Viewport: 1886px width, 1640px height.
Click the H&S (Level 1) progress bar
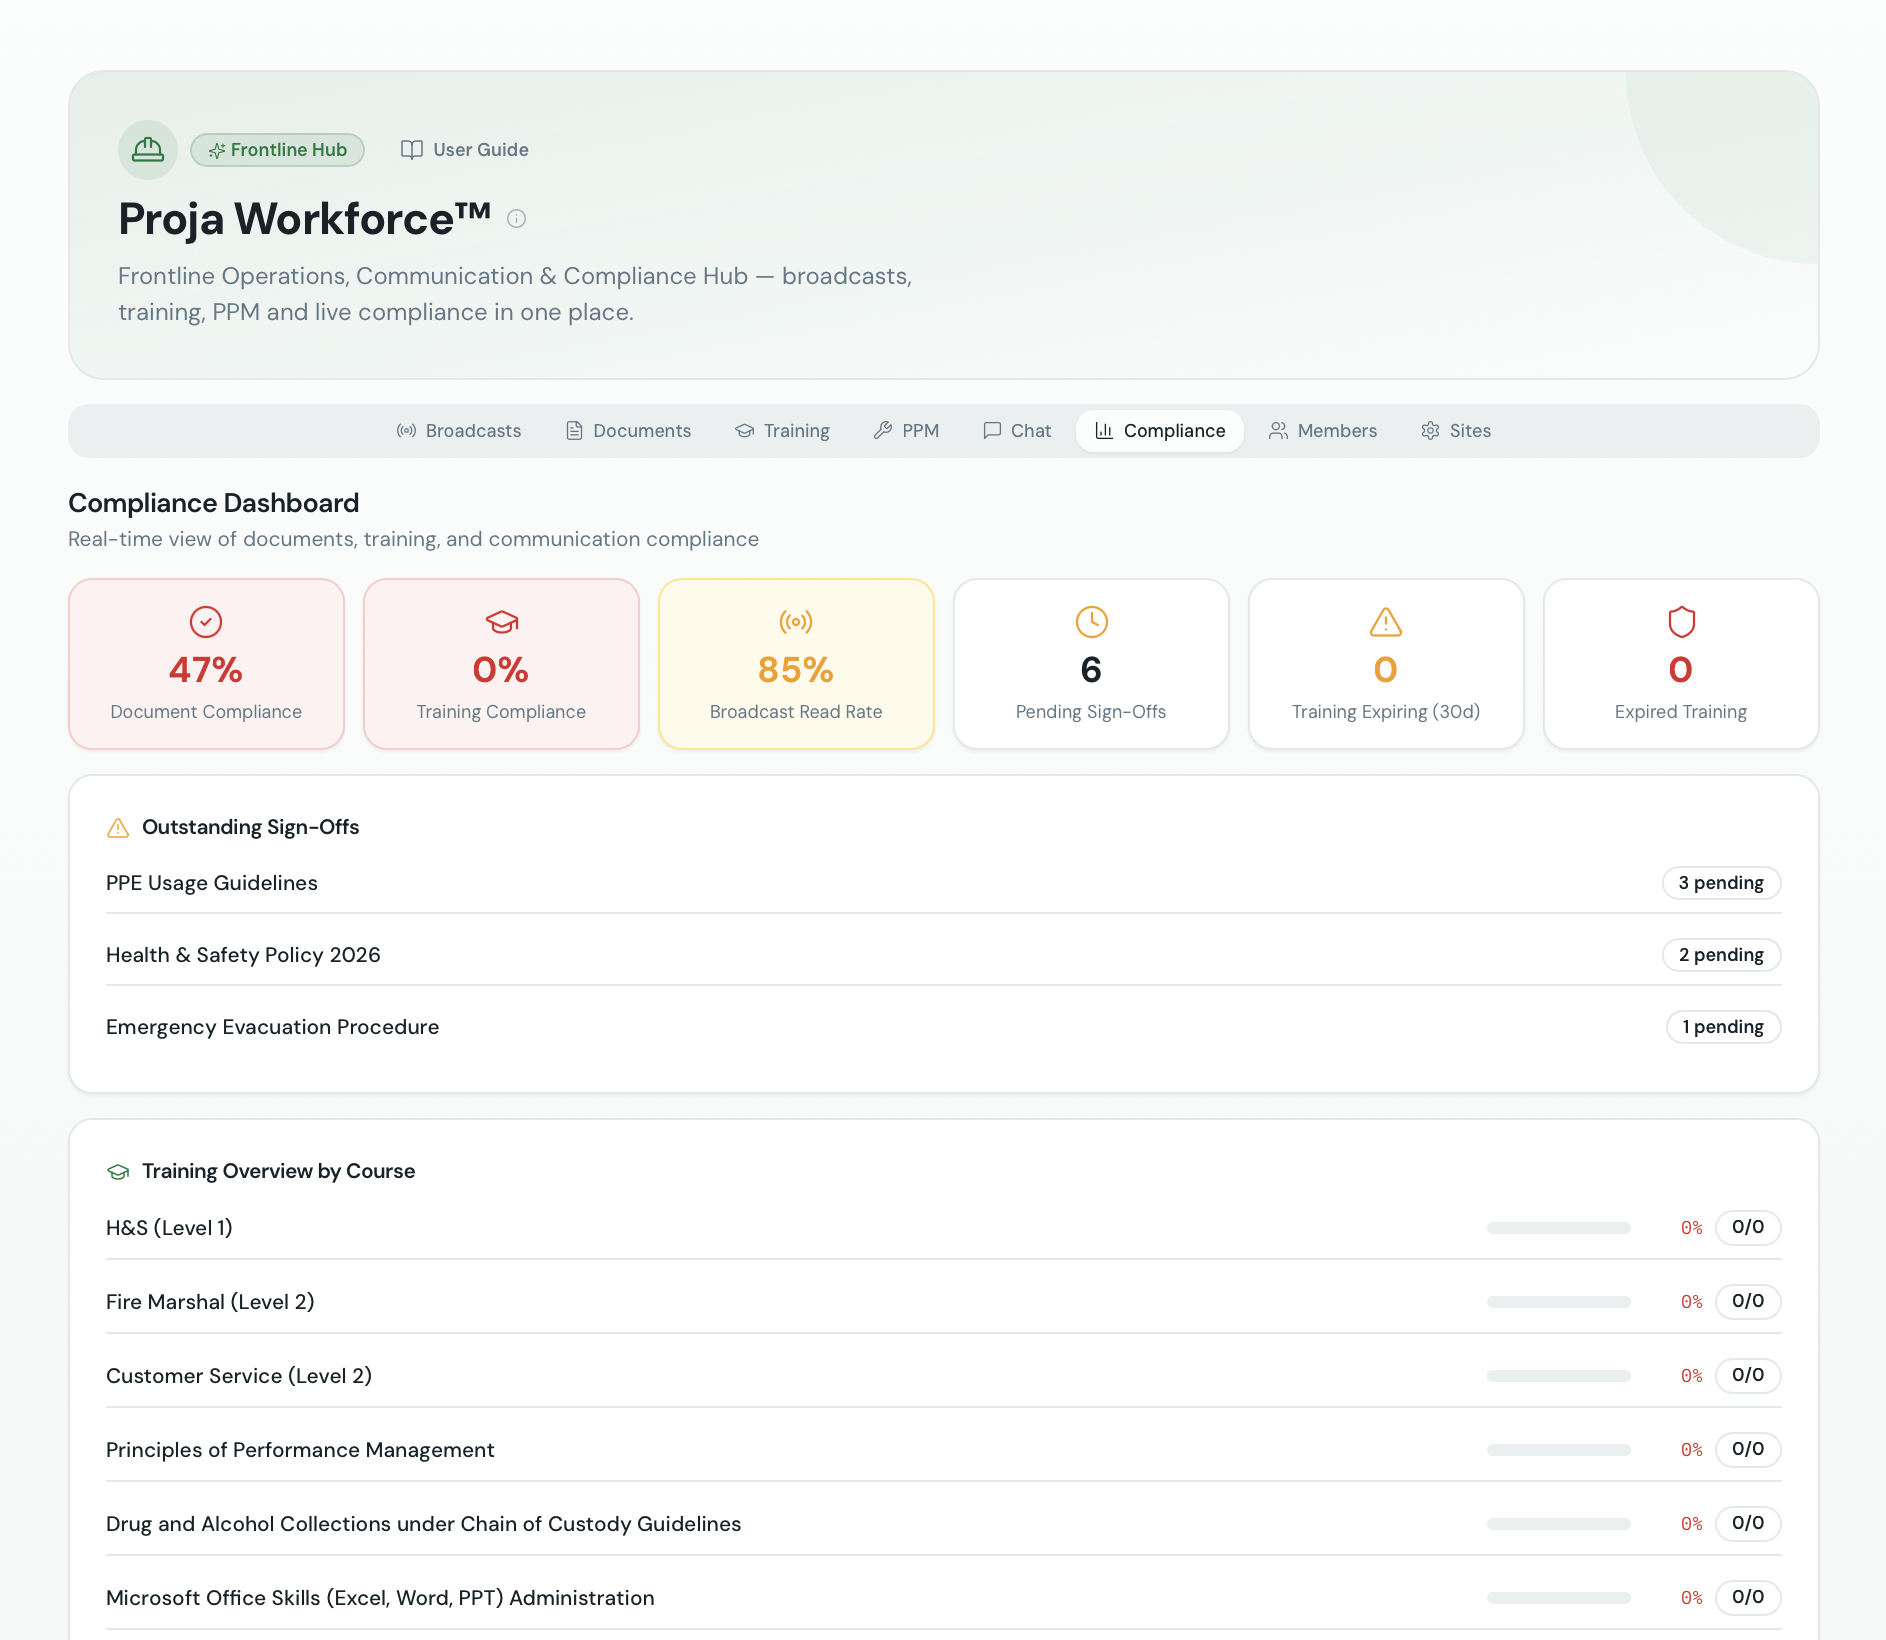tap(1558, 1228)
